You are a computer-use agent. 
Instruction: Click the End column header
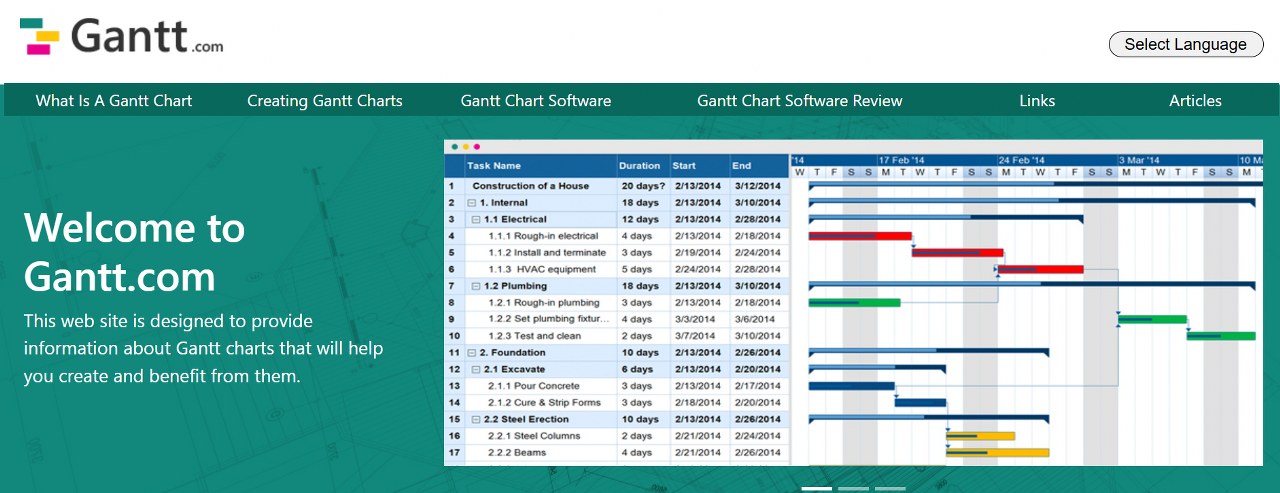pos(759,166)
